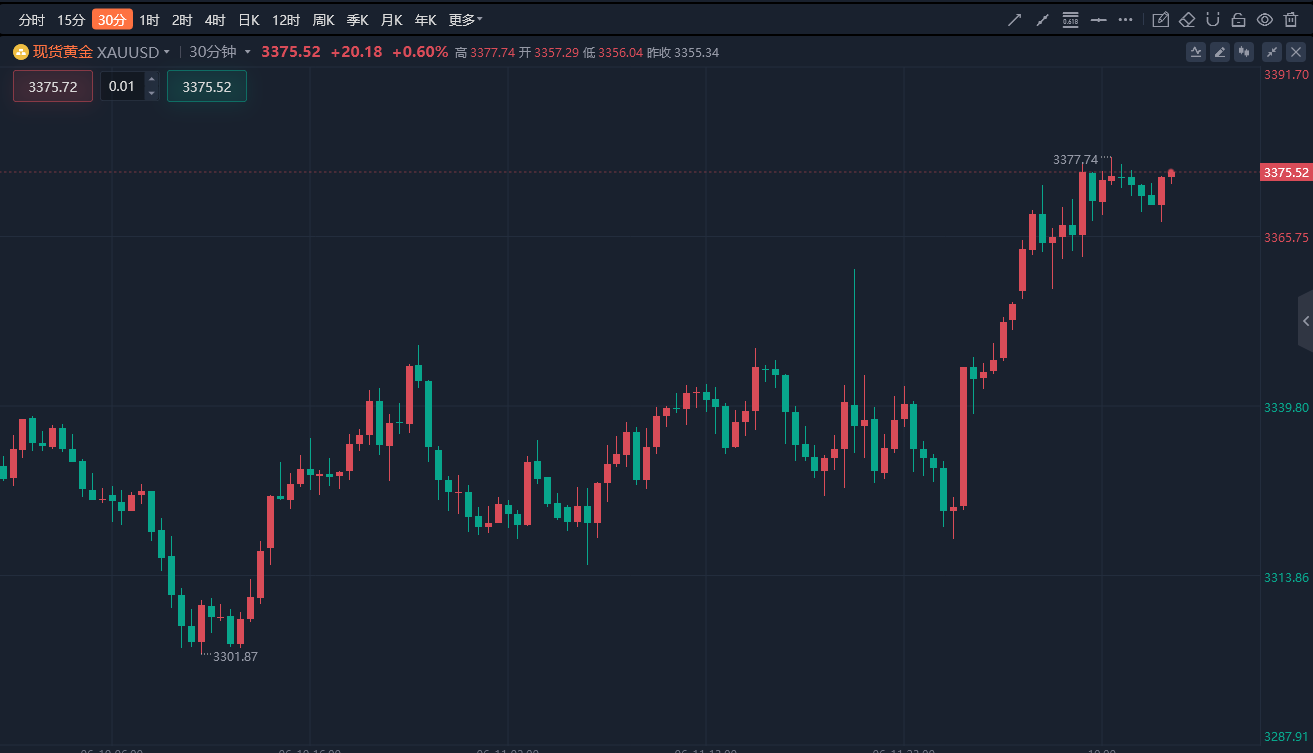1313x753 pixels.
Task: Toggle the drawing lock icon
Action: point(1238,19)
